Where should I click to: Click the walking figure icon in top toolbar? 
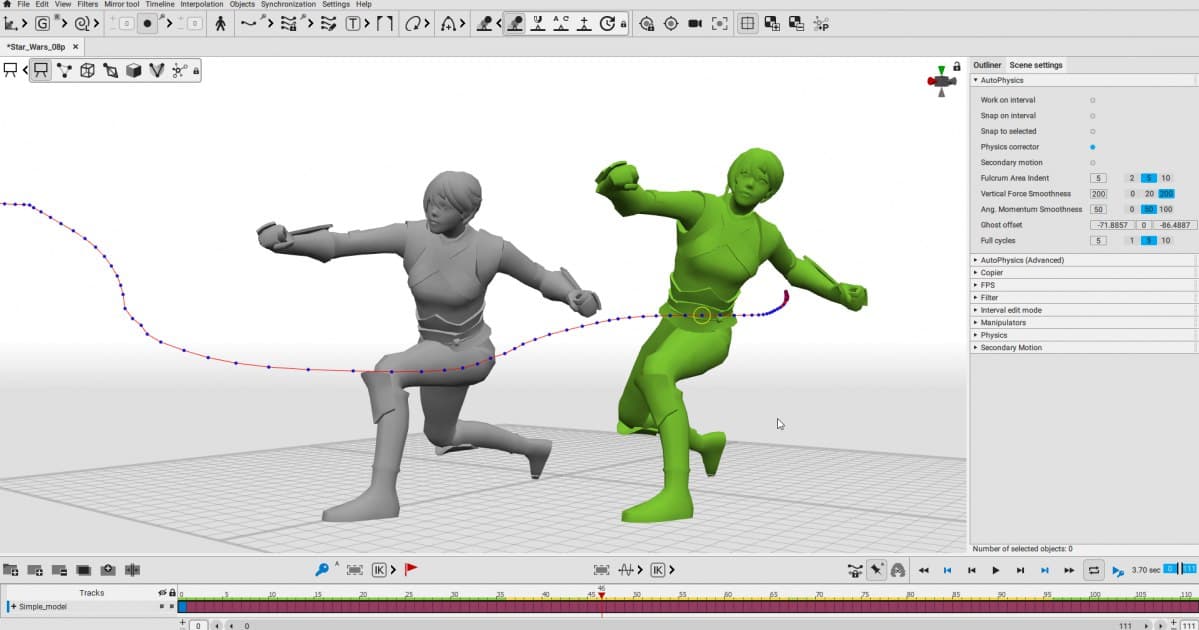pos(221,23)
